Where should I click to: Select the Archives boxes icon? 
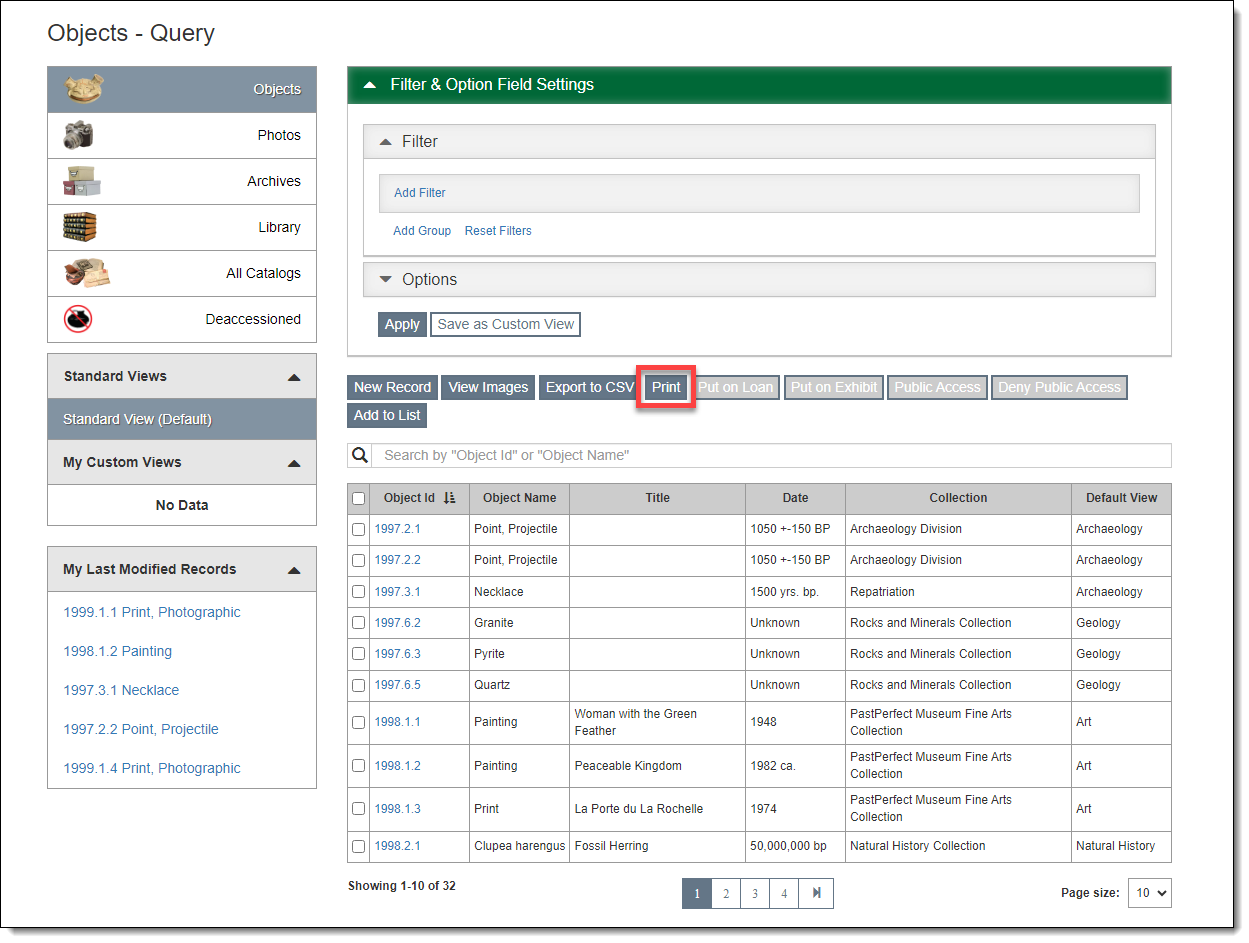pyautogui.click(x=82, y=181)
